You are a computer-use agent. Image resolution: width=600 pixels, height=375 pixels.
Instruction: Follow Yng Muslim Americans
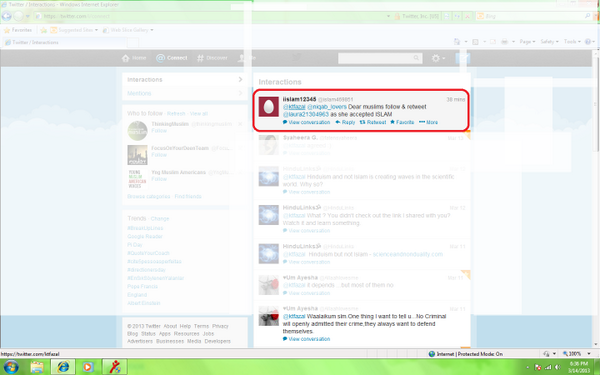click(159, 179)
